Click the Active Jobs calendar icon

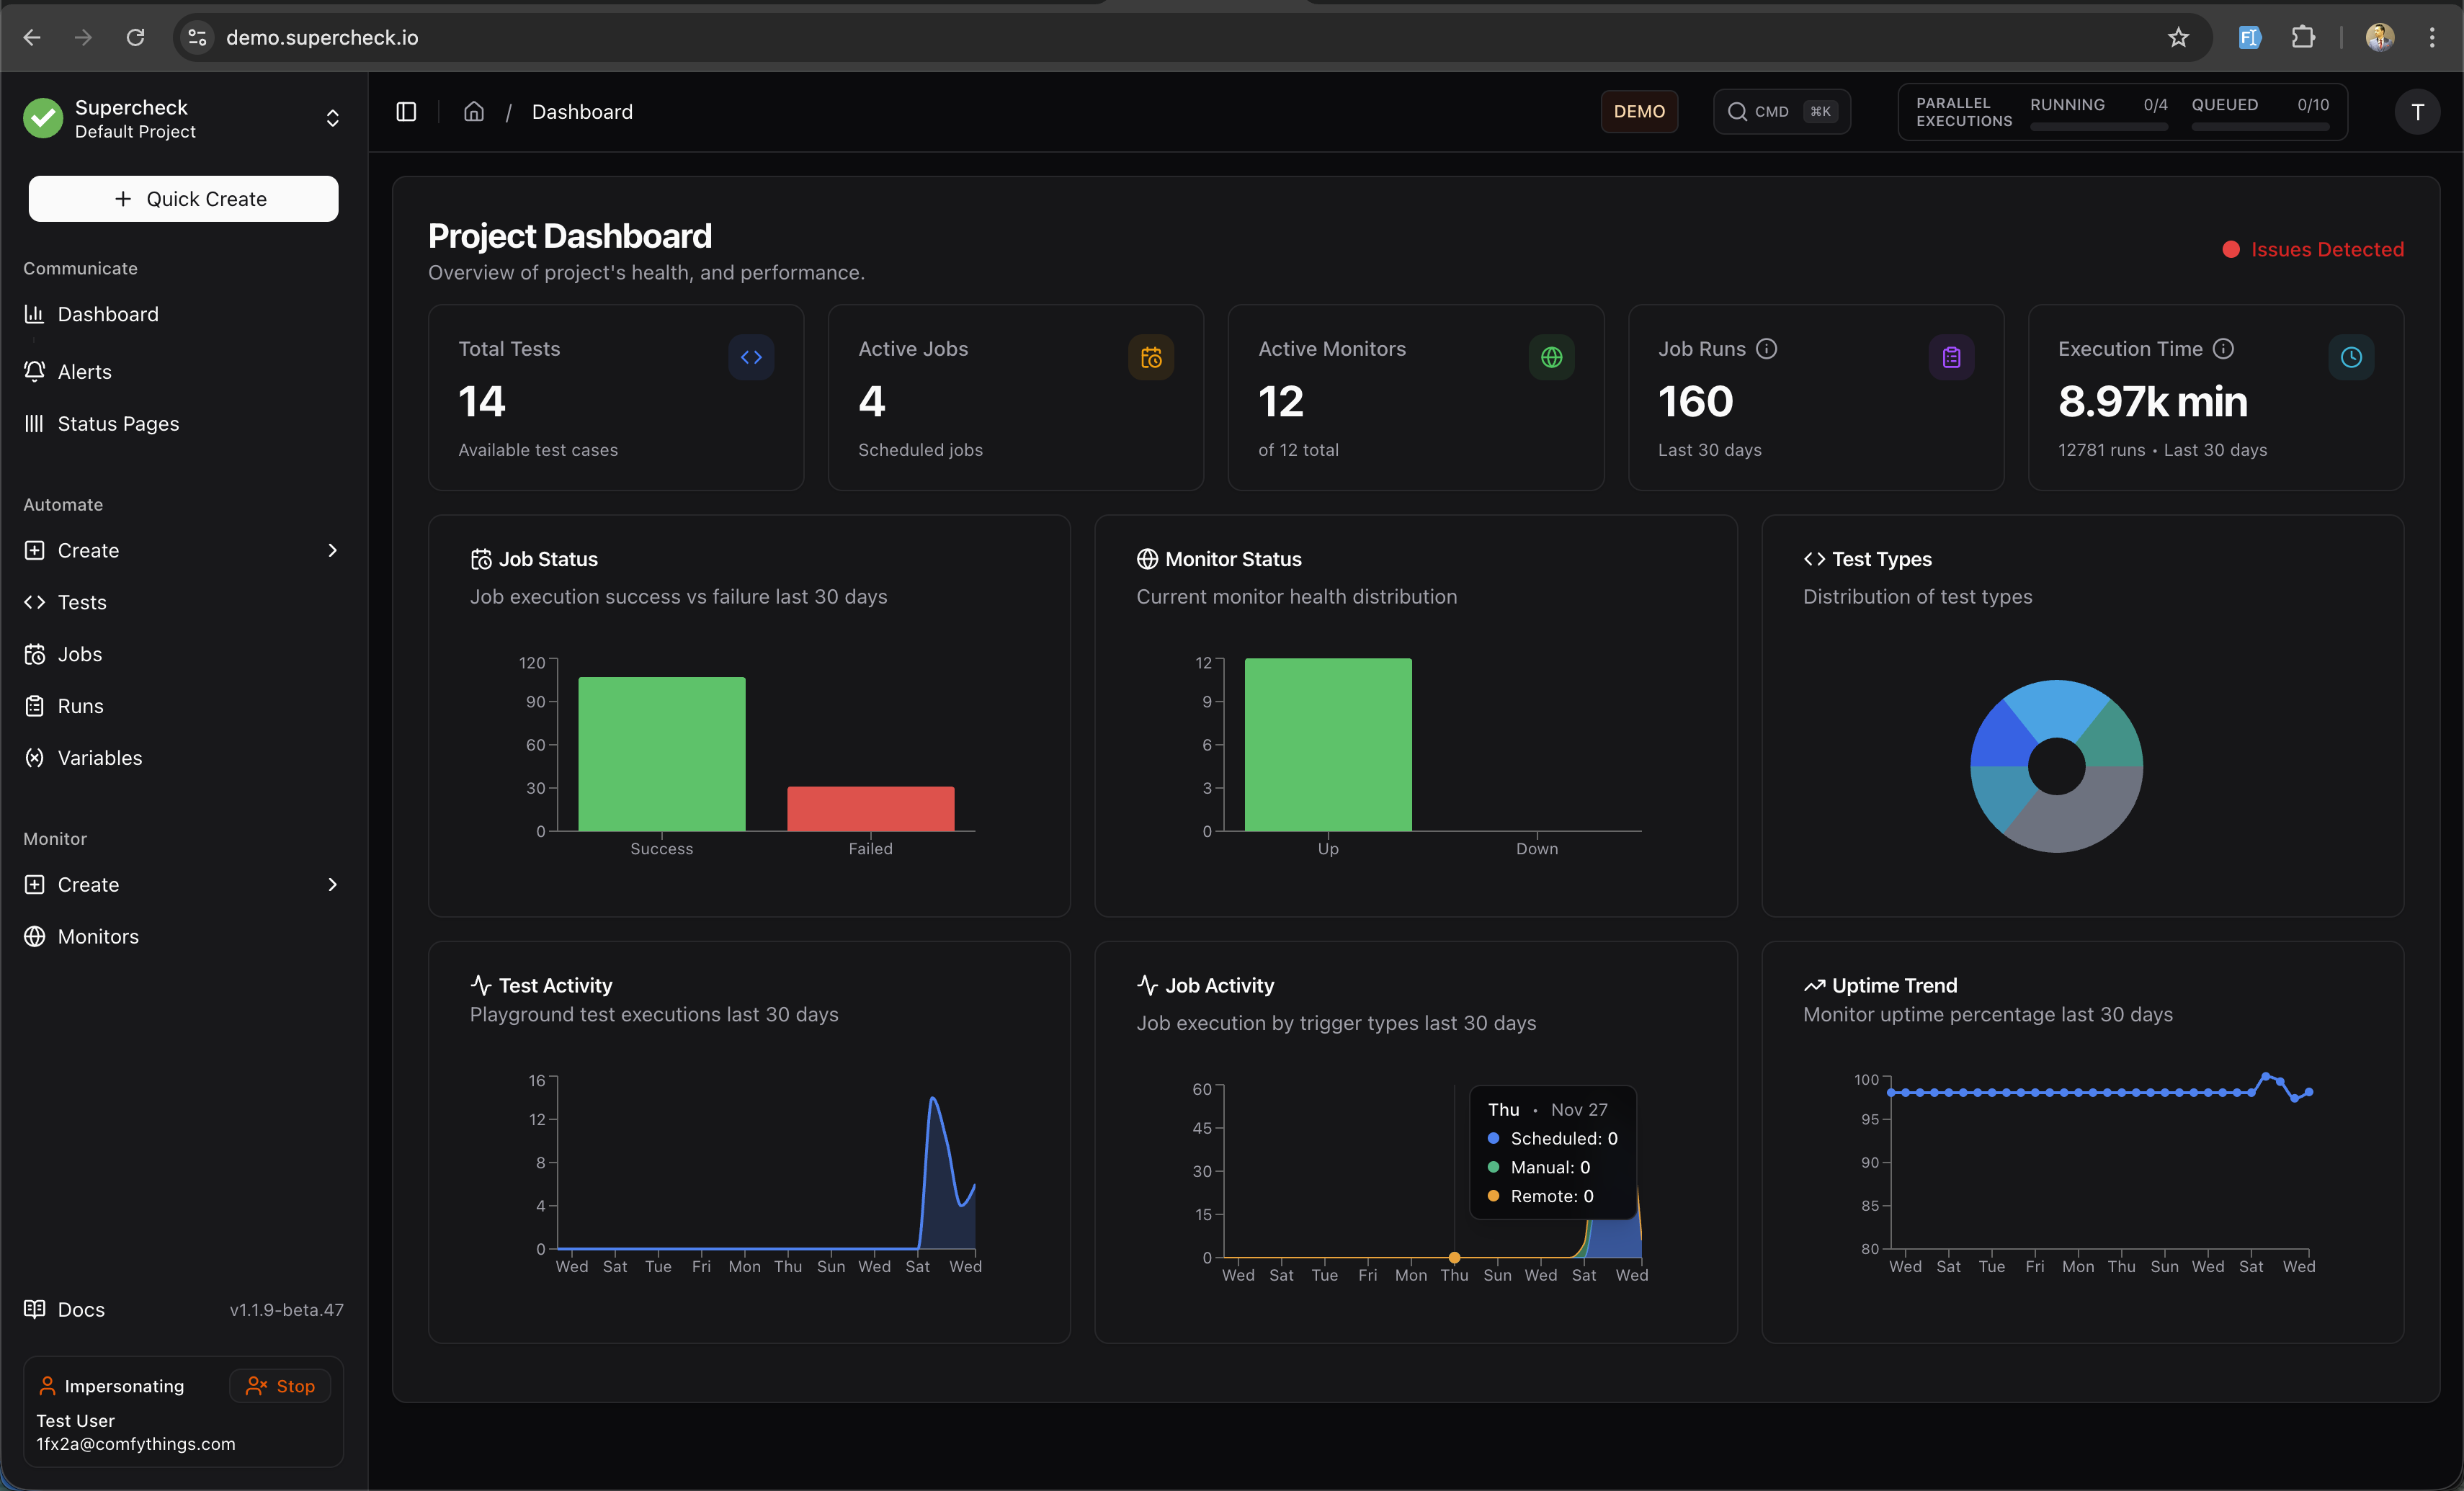click(x=1151, y=357)
